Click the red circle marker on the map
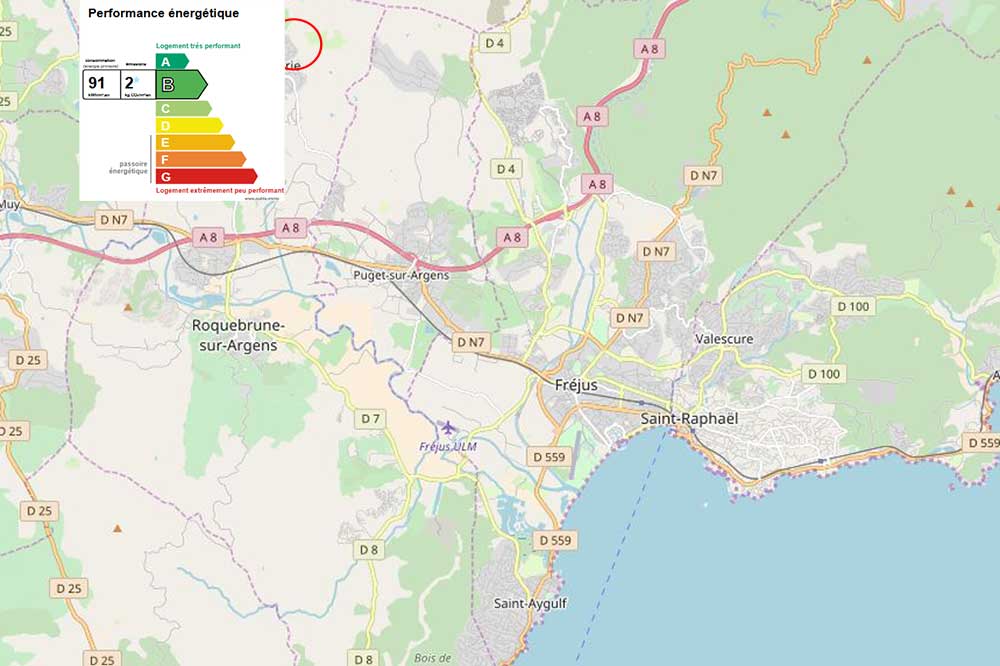1000x666 pixels. pos(301,42)
